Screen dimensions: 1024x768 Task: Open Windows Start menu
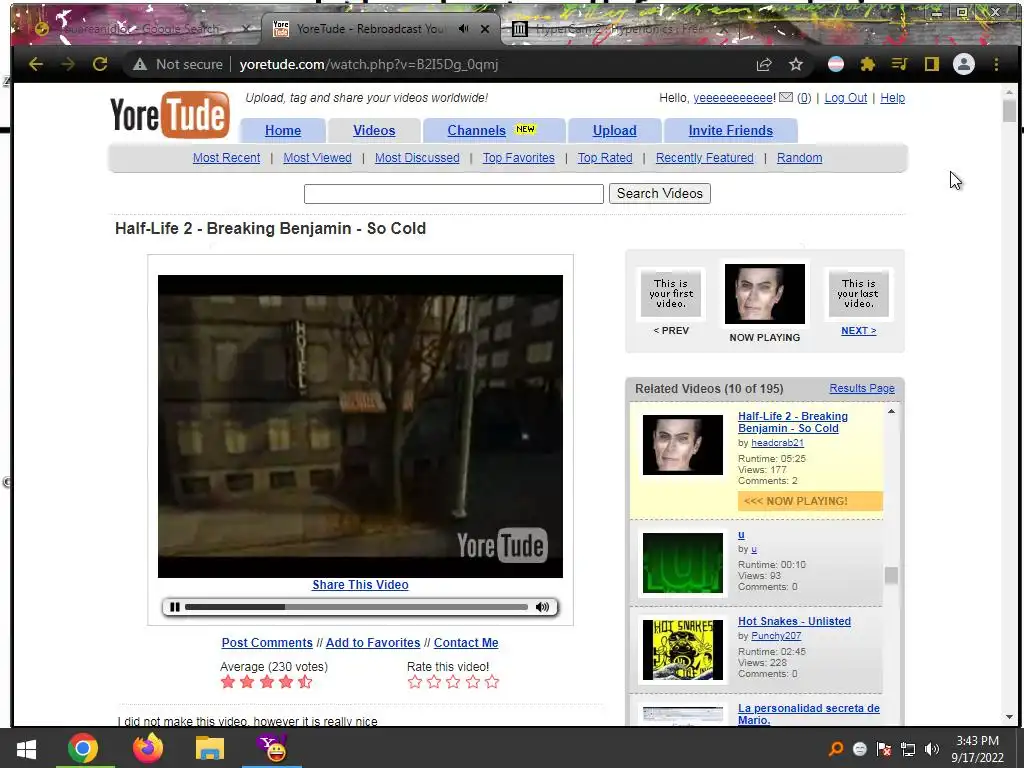26,749
